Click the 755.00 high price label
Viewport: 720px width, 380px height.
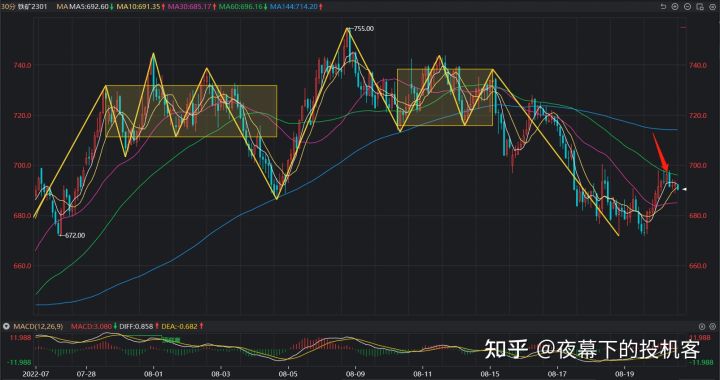coord(363,28)
